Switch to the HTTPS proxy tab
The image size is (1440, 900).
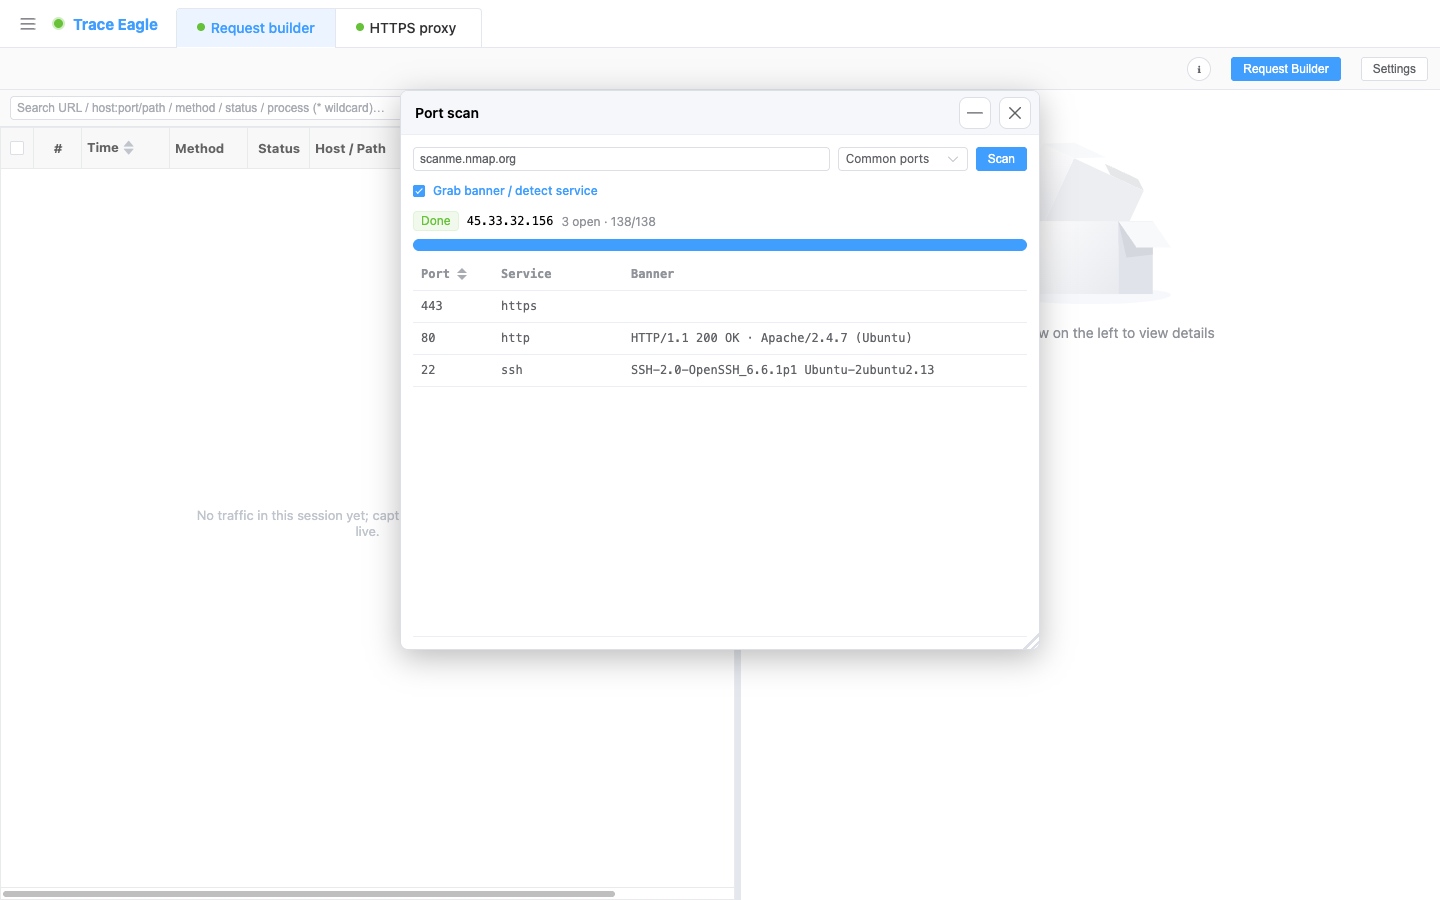[407, 28]
